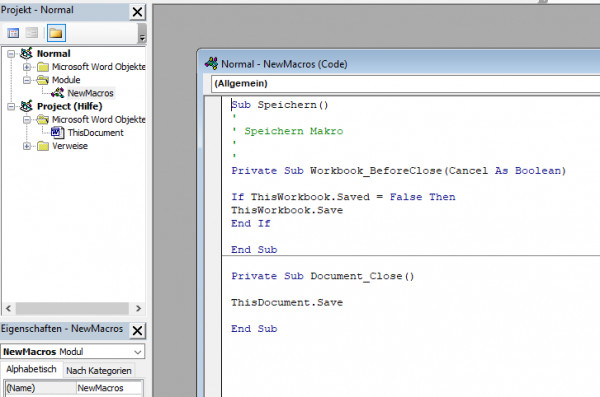Image resolution: width=600 pixels, height=397 pixels.
Task: Click the Module open-folder icon
Action: tap(43, 80)
